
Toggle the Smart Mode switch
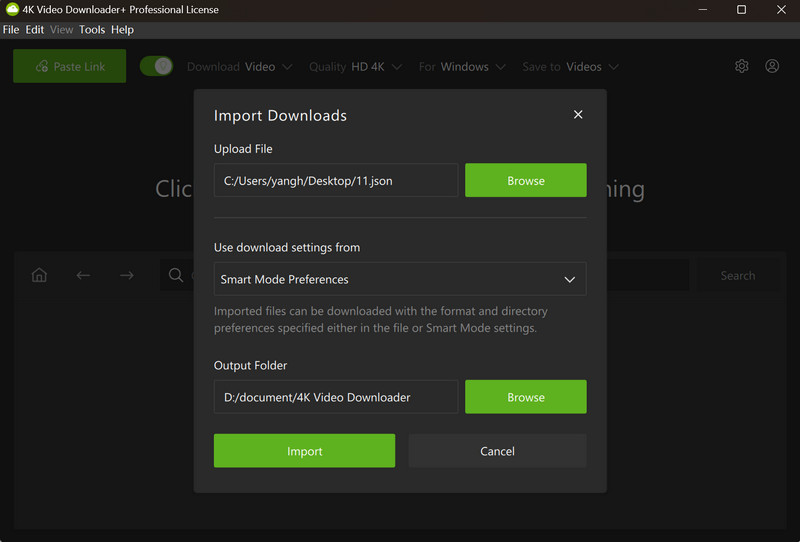157,66
